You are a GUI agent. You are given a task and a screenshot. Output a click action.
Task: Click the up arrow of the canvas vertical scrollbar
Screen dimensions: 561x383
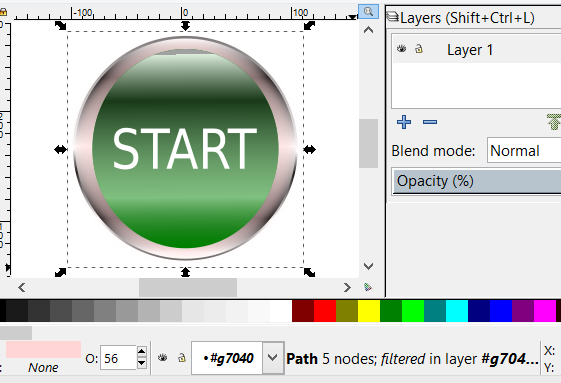pyautogui.click(x=368, y=30)
